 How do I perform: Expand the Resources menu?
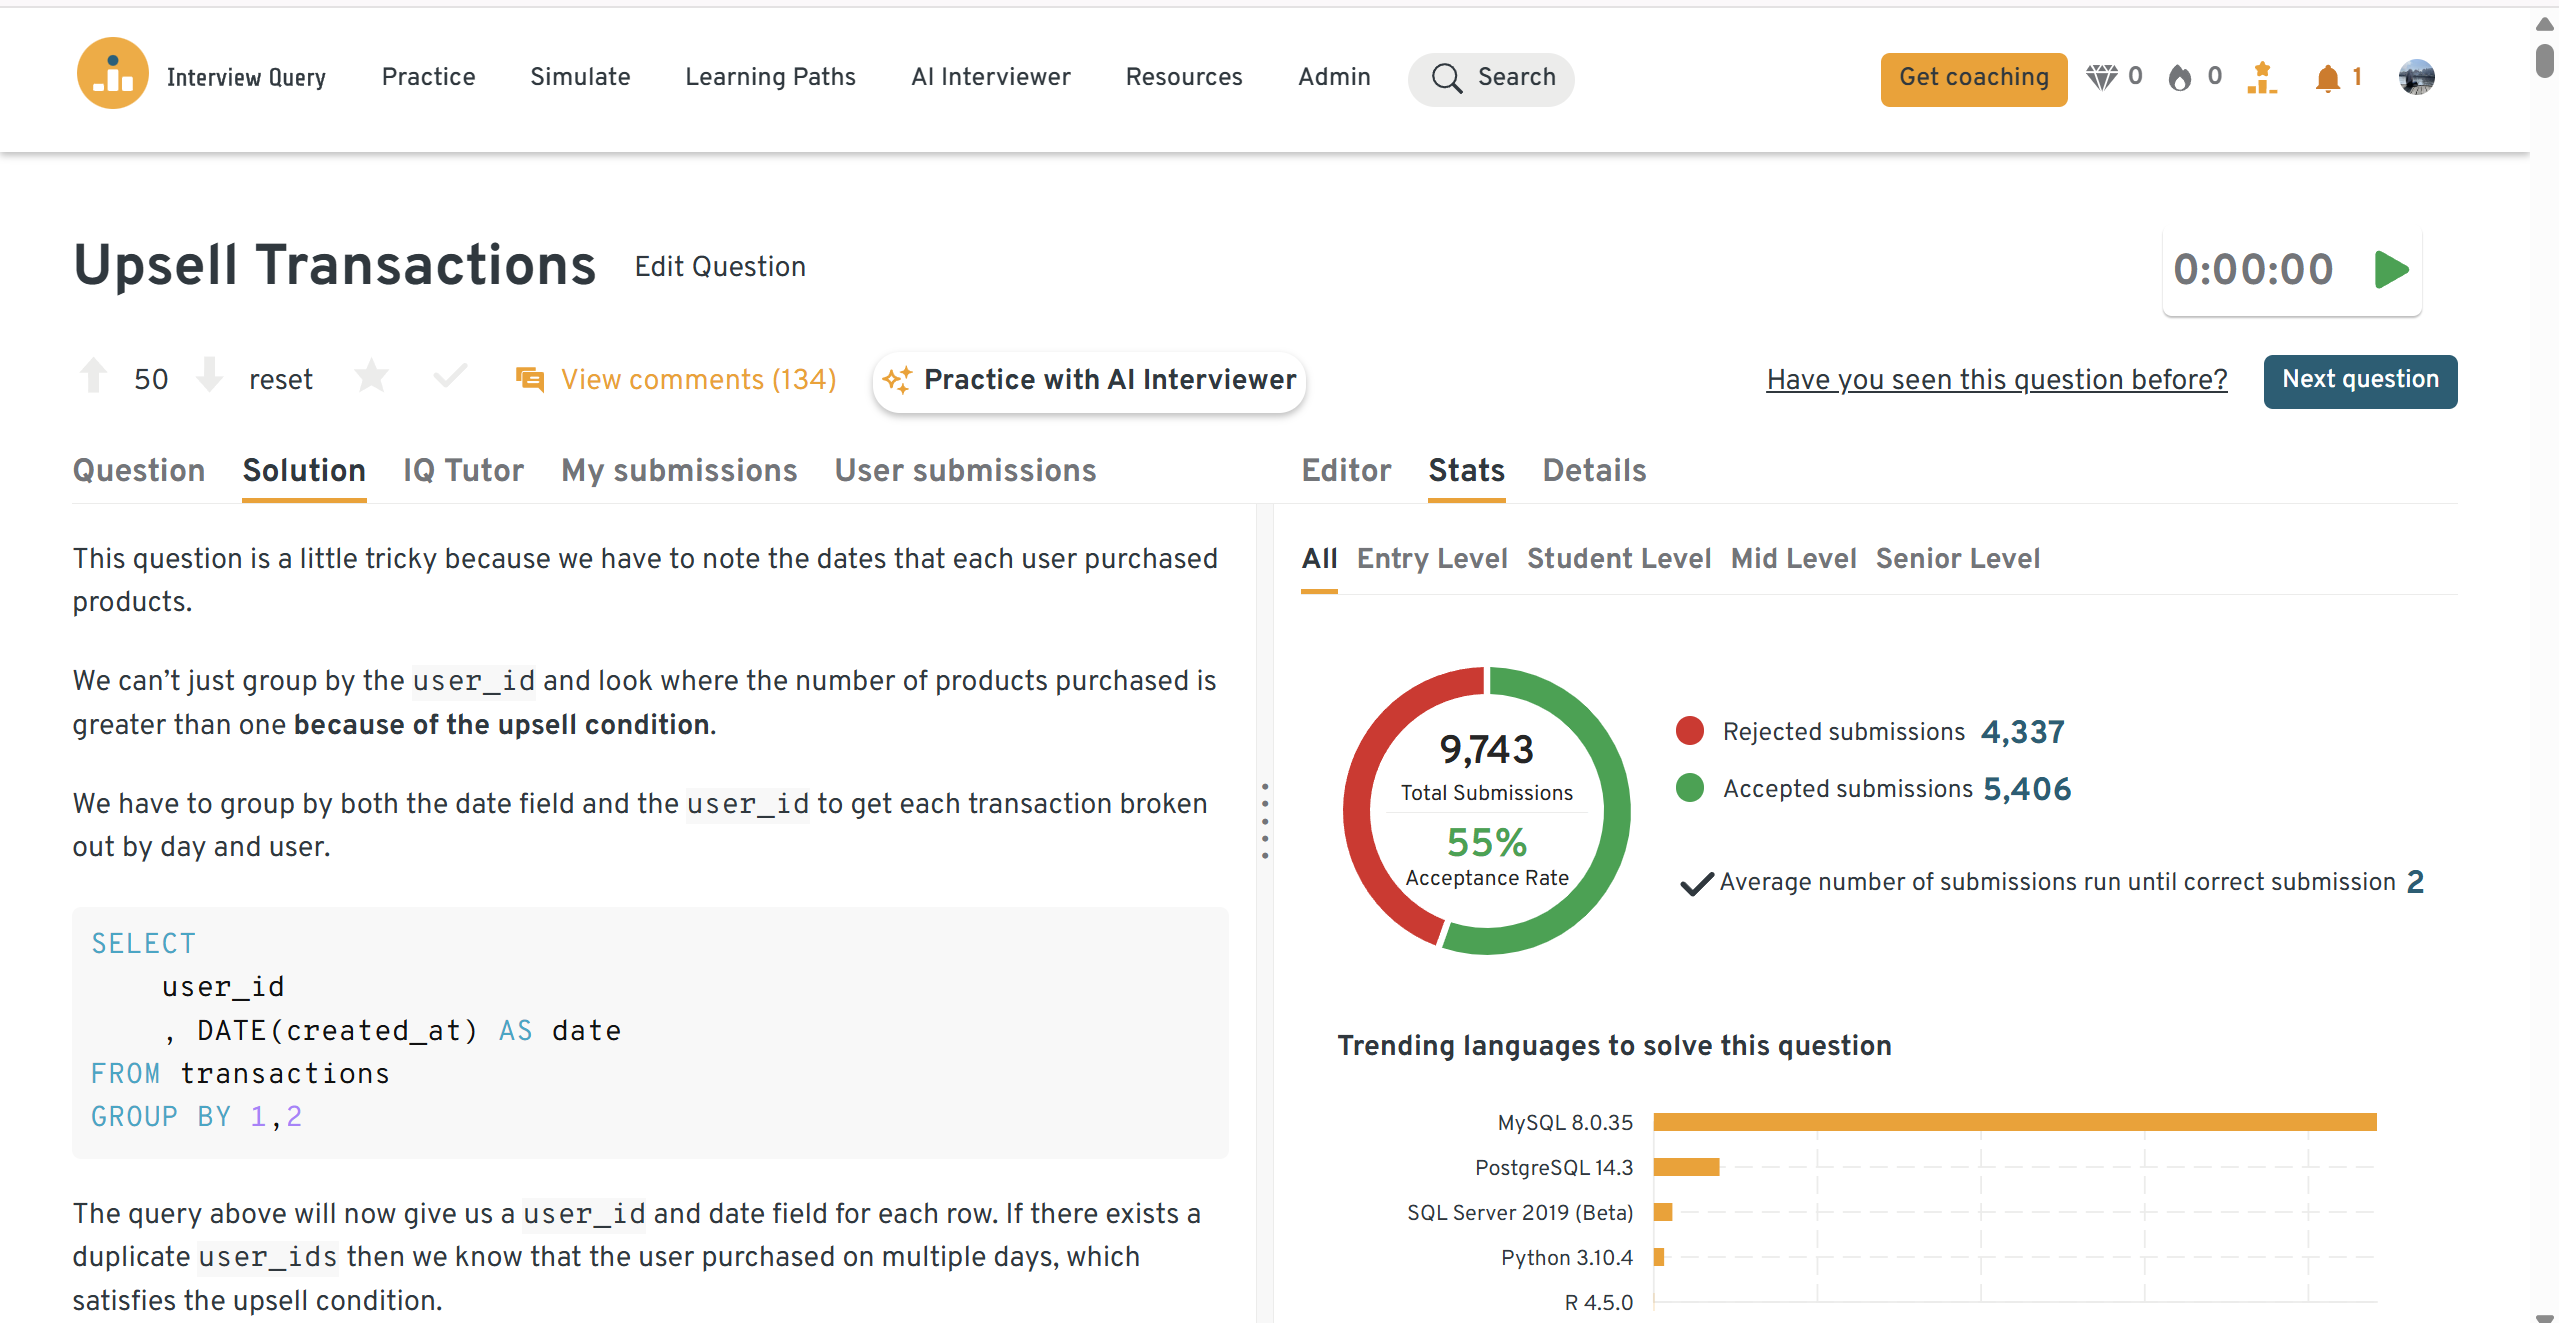click(x=1183, y=77)
